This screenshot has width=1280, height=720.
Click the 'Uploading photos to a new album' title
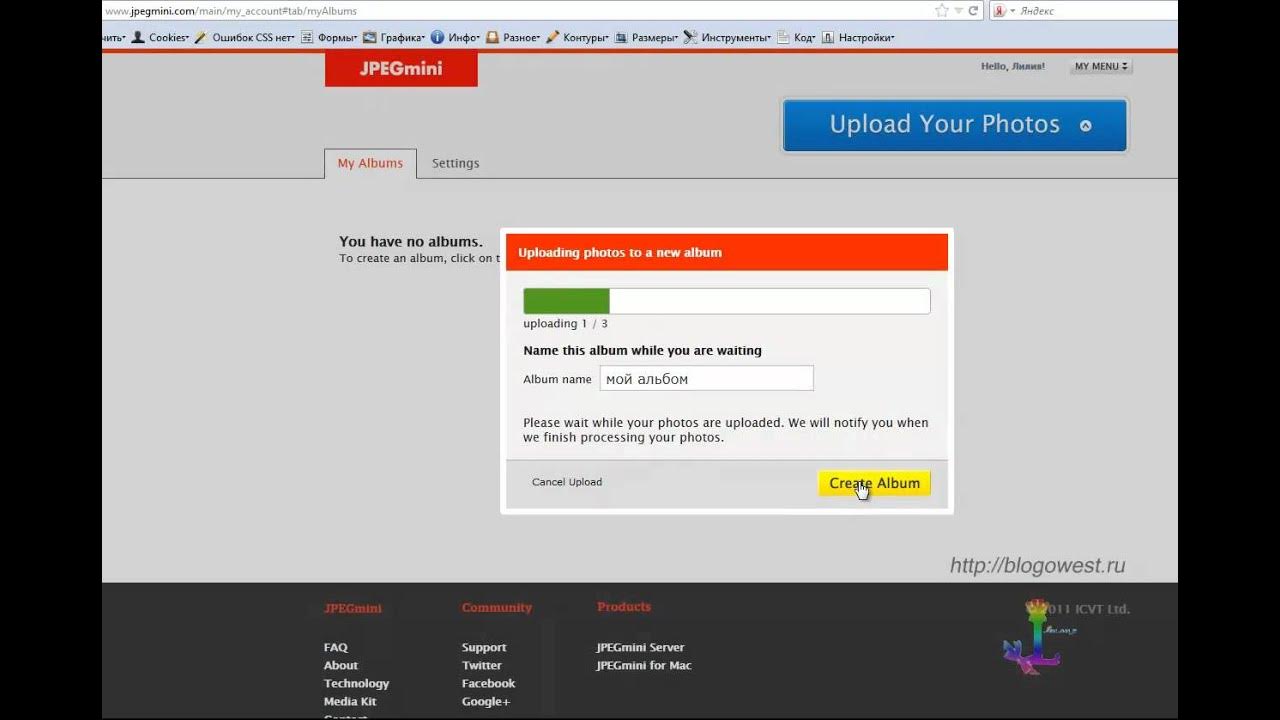tap(620, 252)
